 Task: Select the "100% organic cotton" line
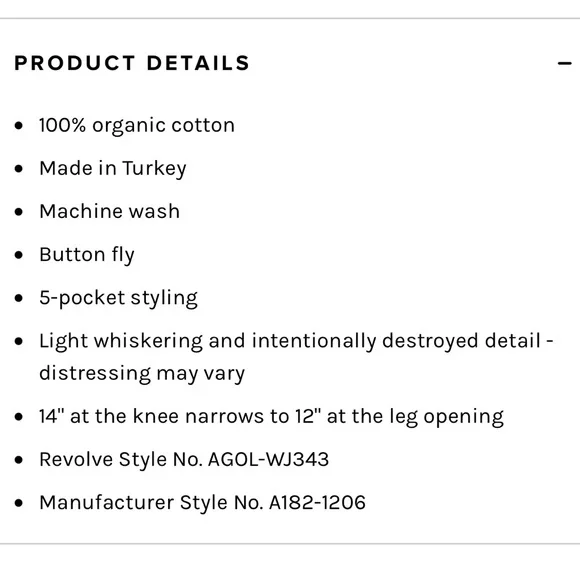pyautogui.click(x=137, y=126)
